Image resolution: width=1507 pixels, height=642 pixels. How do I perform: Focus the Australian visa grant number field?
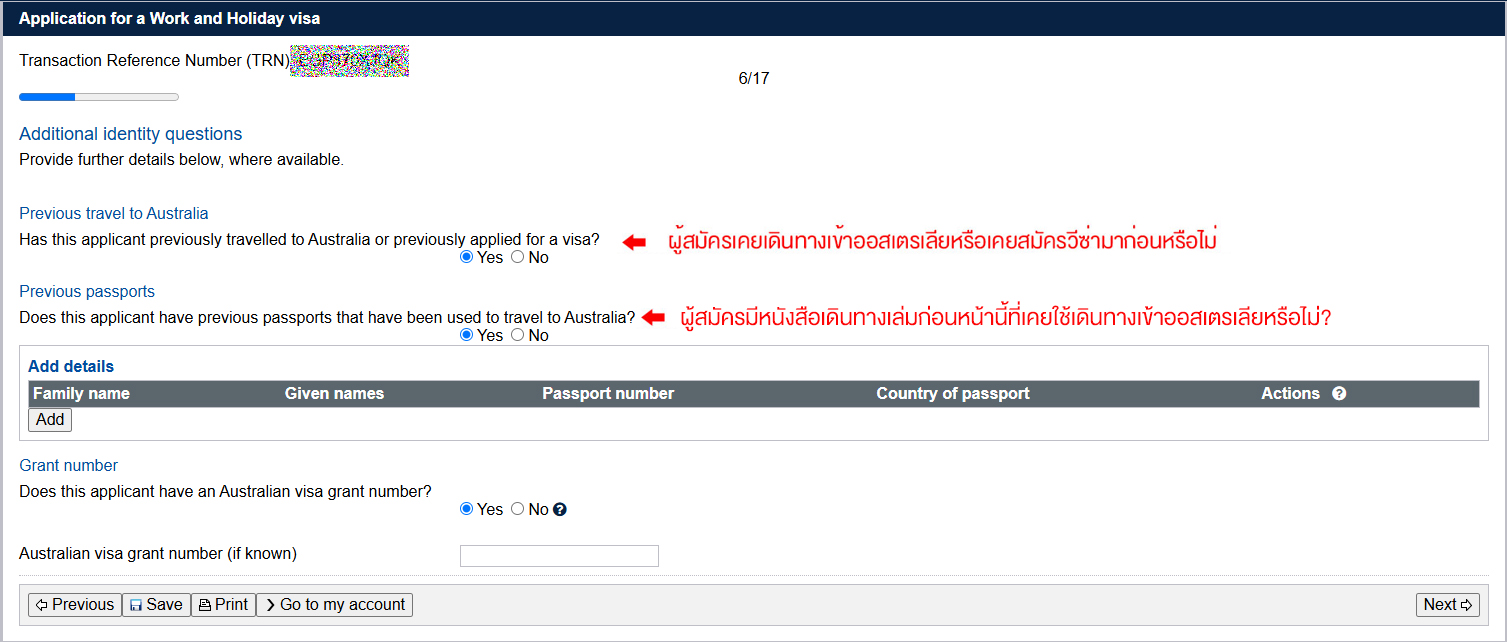[559, 556]
